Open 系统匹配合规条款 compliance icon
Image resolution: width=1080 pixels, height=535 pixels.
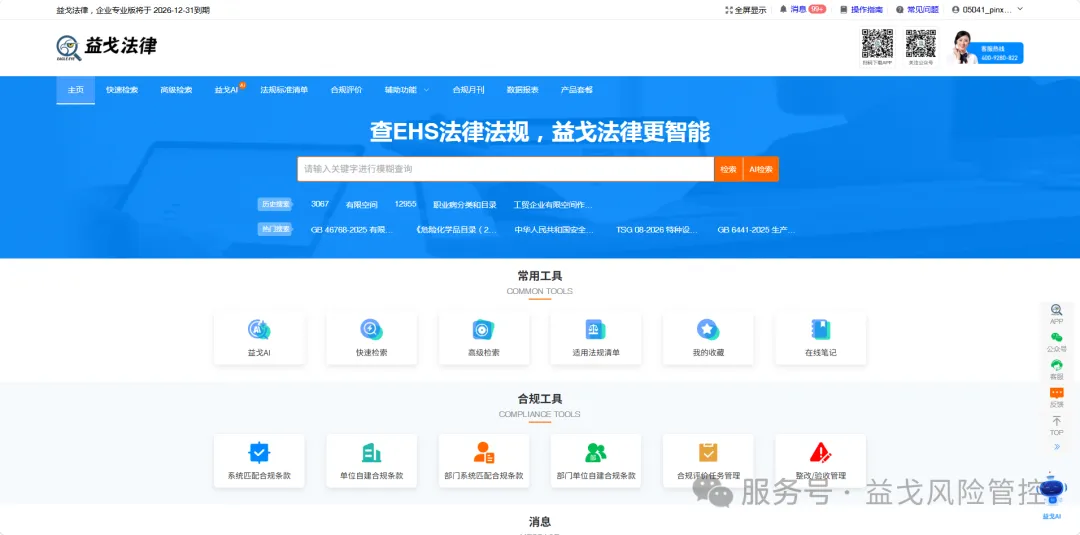259,452
